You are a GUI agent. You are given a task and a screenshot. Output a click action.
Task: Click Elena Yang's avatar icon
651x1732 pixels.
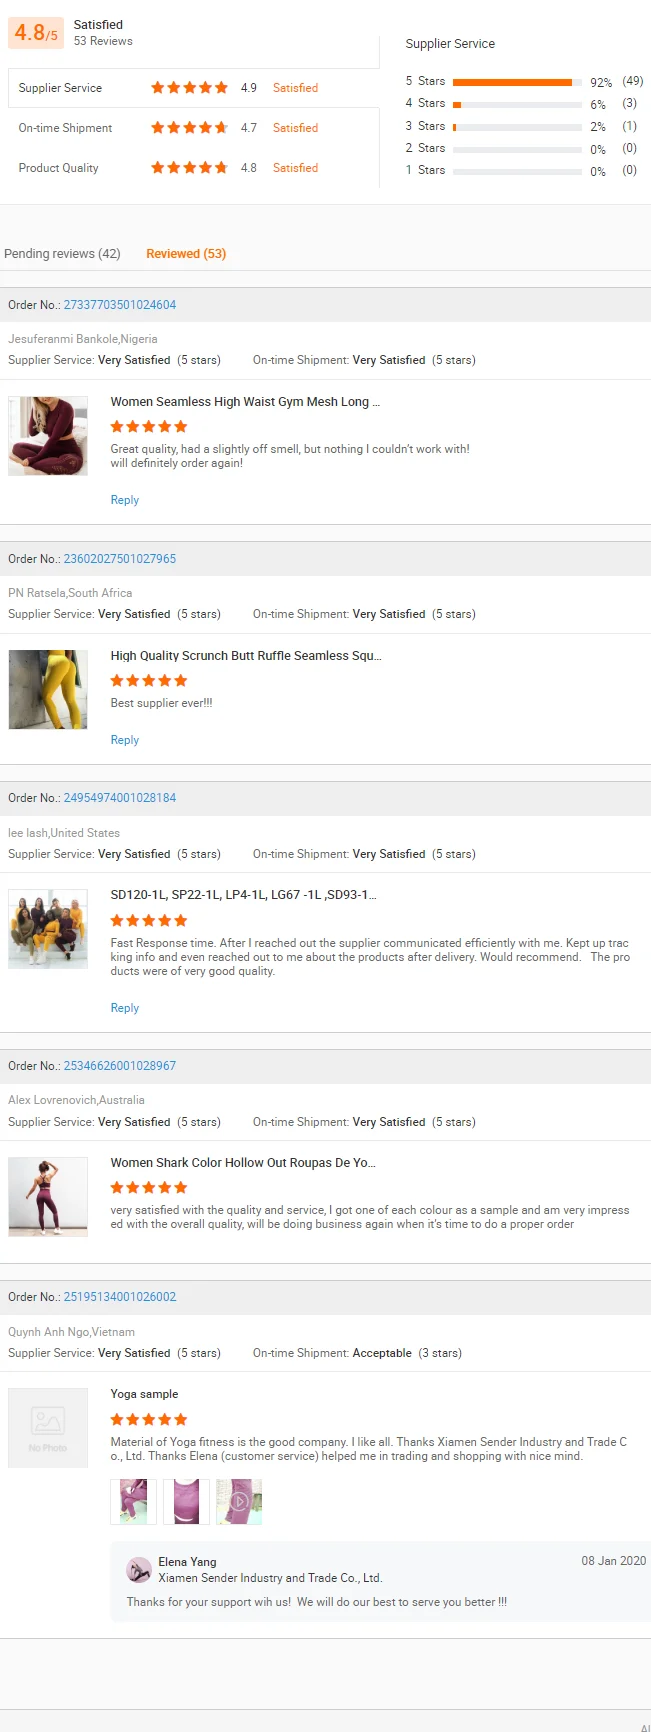[x=139, y=1570]
